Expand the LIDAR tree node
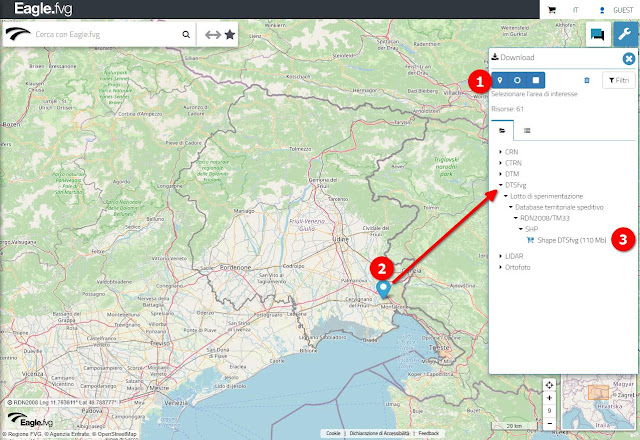Screen dimensions: 640x440 pos(501,256)
